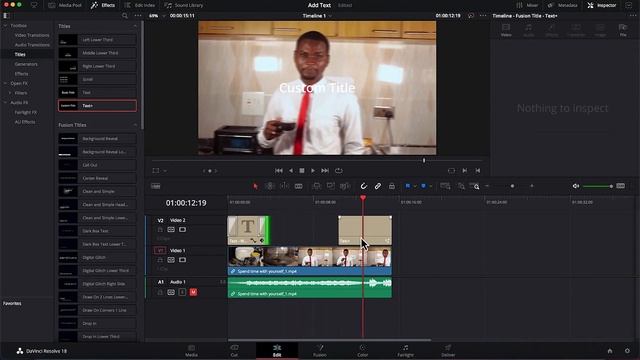Screen dimensions: 640x360
Task: Activate the Dynamic Trim Mode tool
Action: pyautogui.click(x=284, y=186)
